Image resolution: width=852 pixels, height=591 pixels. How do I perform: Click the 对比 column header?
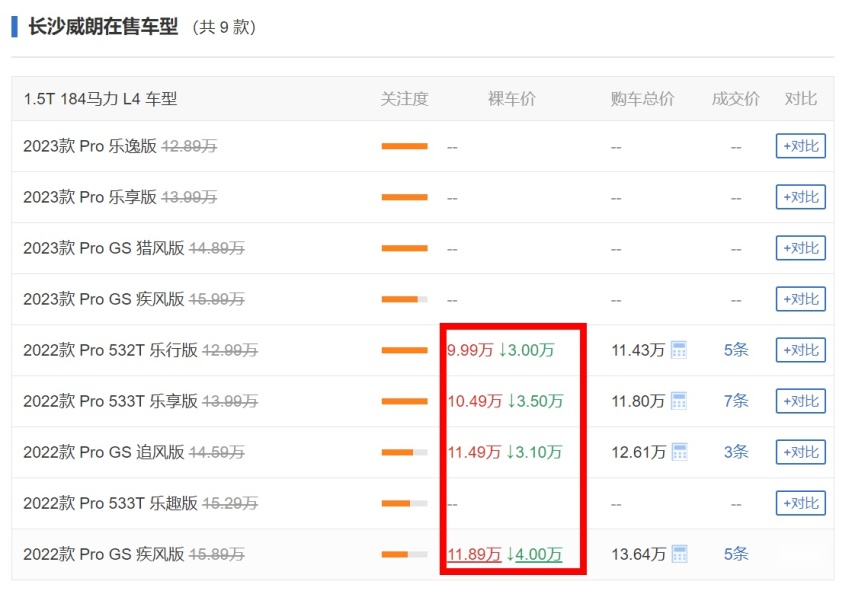tap(800, 99)
